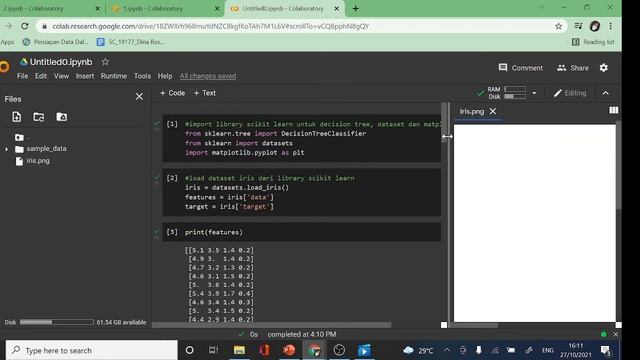Star the Untitled0.ipynb notebook

(105, 62)
